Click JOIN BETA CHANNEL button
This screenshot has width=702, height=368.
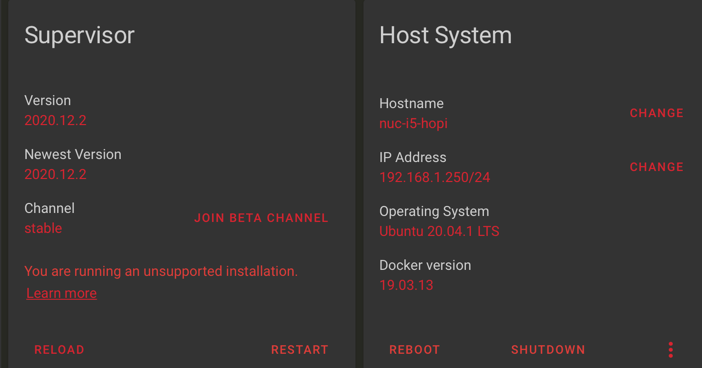(x=261, y=218)
